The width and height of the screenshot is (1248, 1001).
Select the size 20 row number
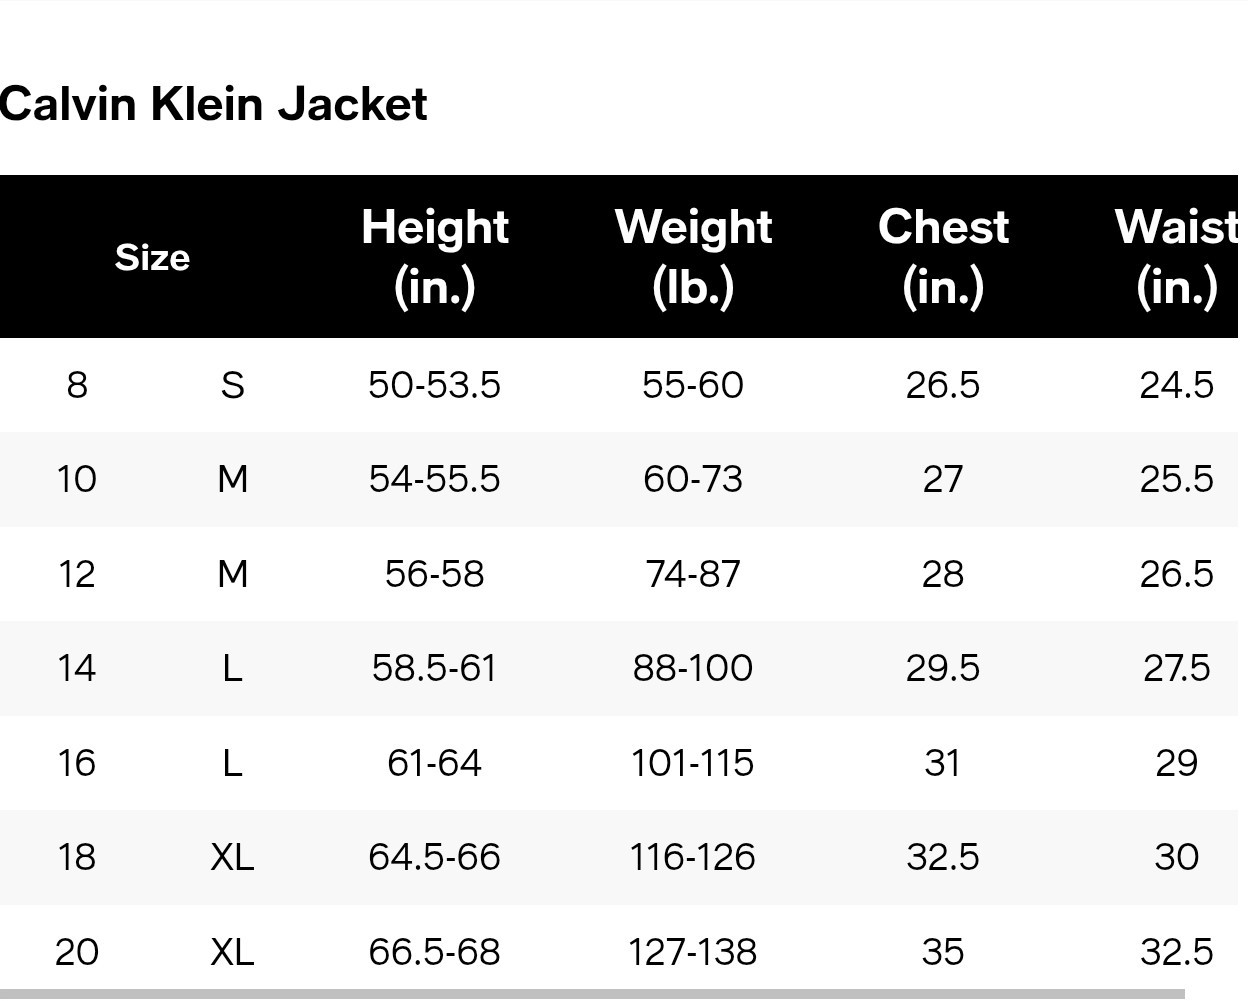pyautogui.click(x=77, y=952)
